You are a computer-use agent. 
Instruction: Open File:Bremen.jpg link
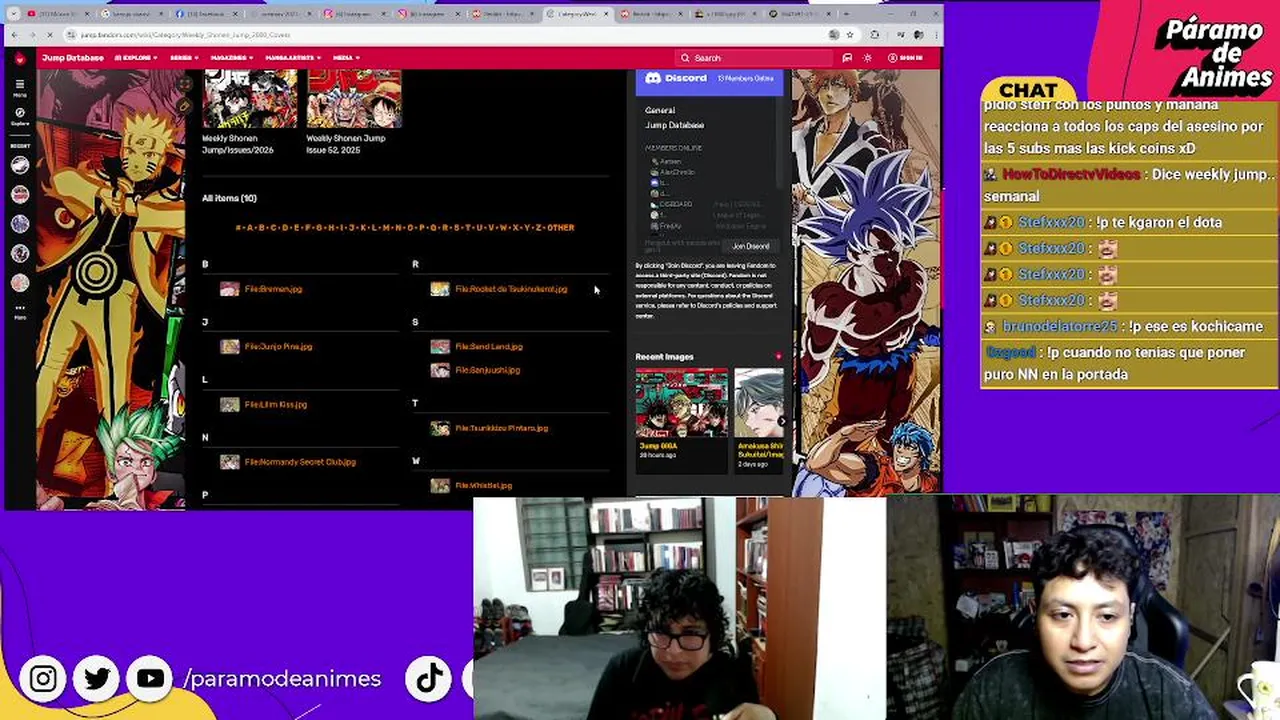point(273,289)
